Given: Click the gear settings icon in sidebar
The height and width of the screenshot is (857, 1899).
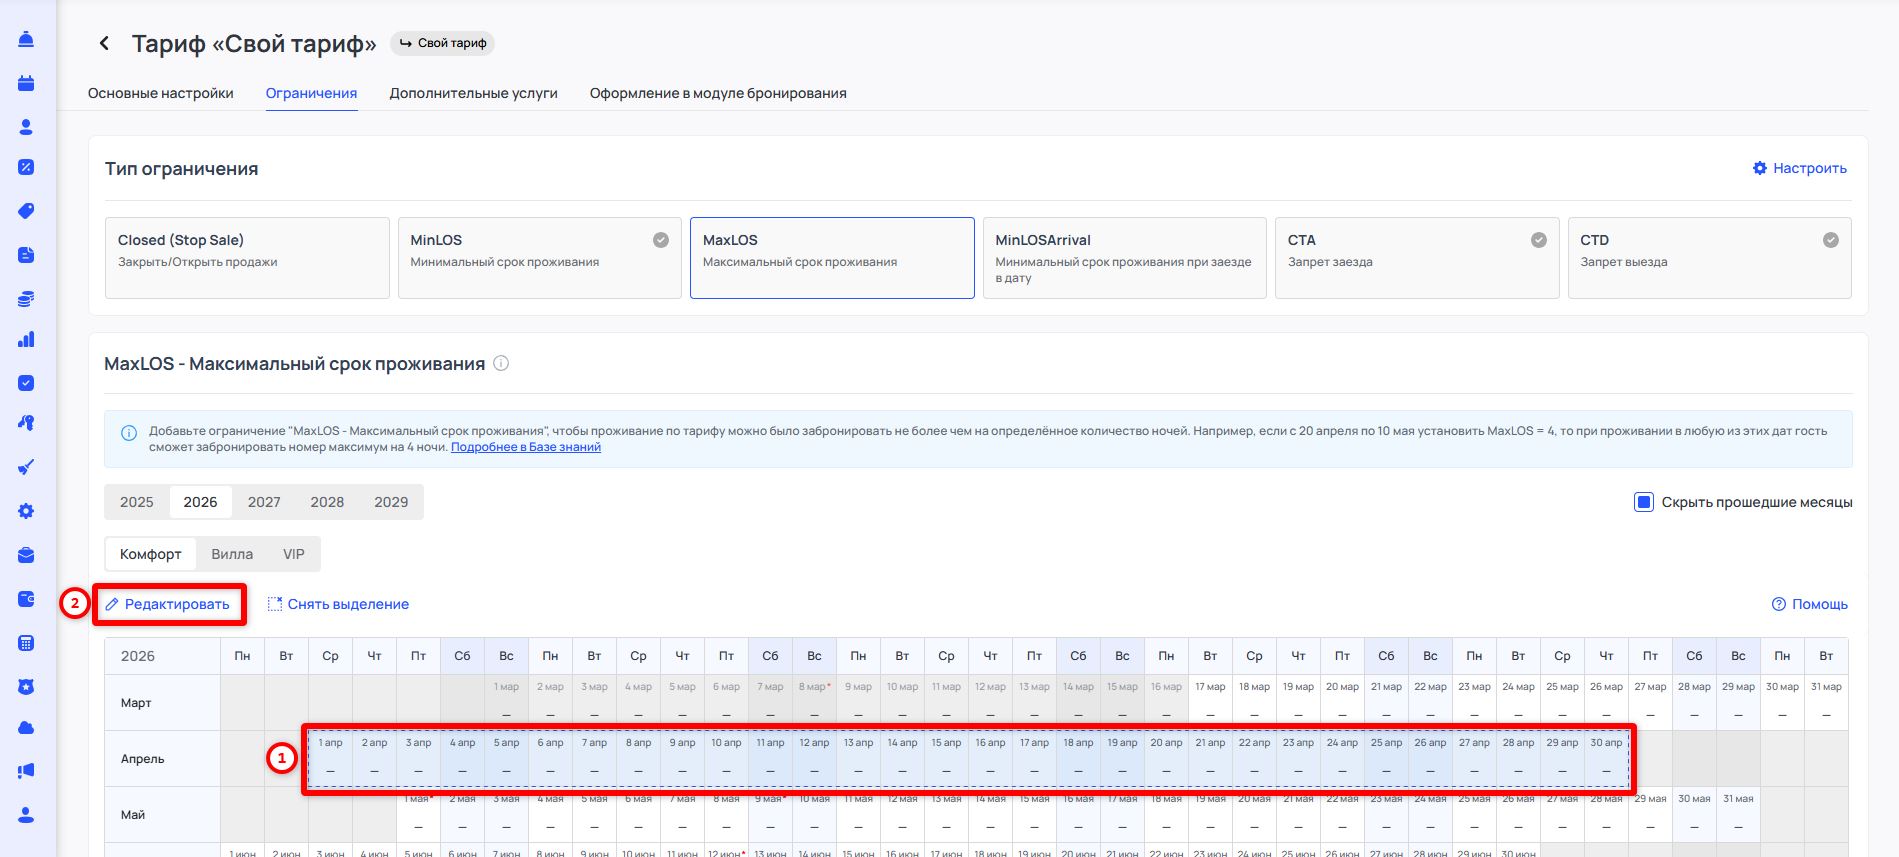Looking at the screenshot, I should (27, 511).
